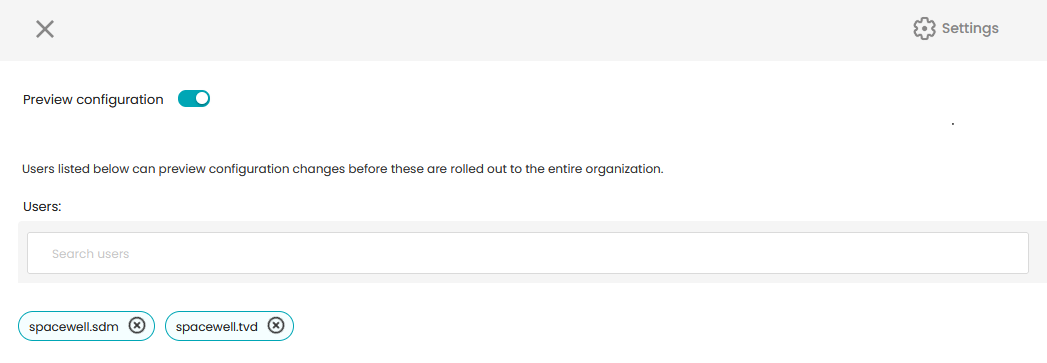The width and height of the screenshot is (1047, 363).
Task: Select the spacewell.sdm user chip name
Action: pos(74,326)
